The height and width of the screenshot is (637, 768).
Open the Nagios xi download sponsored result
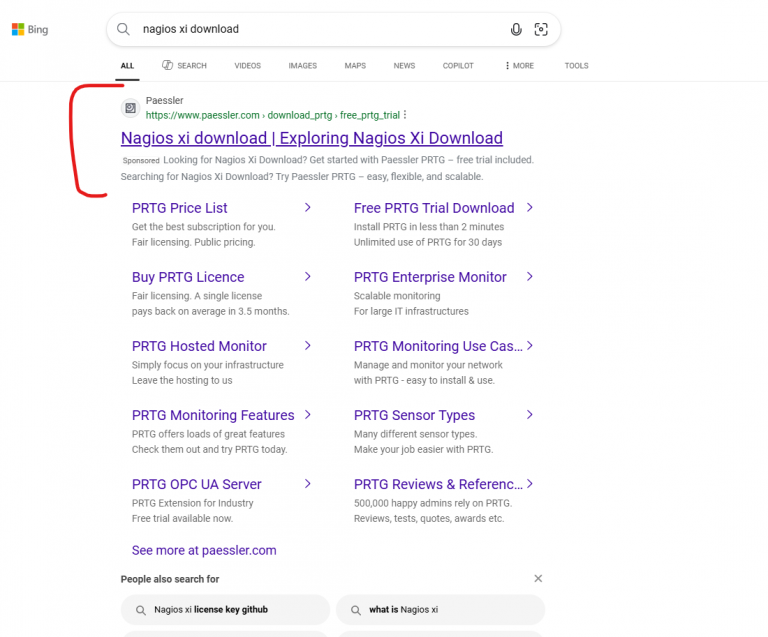pyautogui.click(x=311, y=138)
